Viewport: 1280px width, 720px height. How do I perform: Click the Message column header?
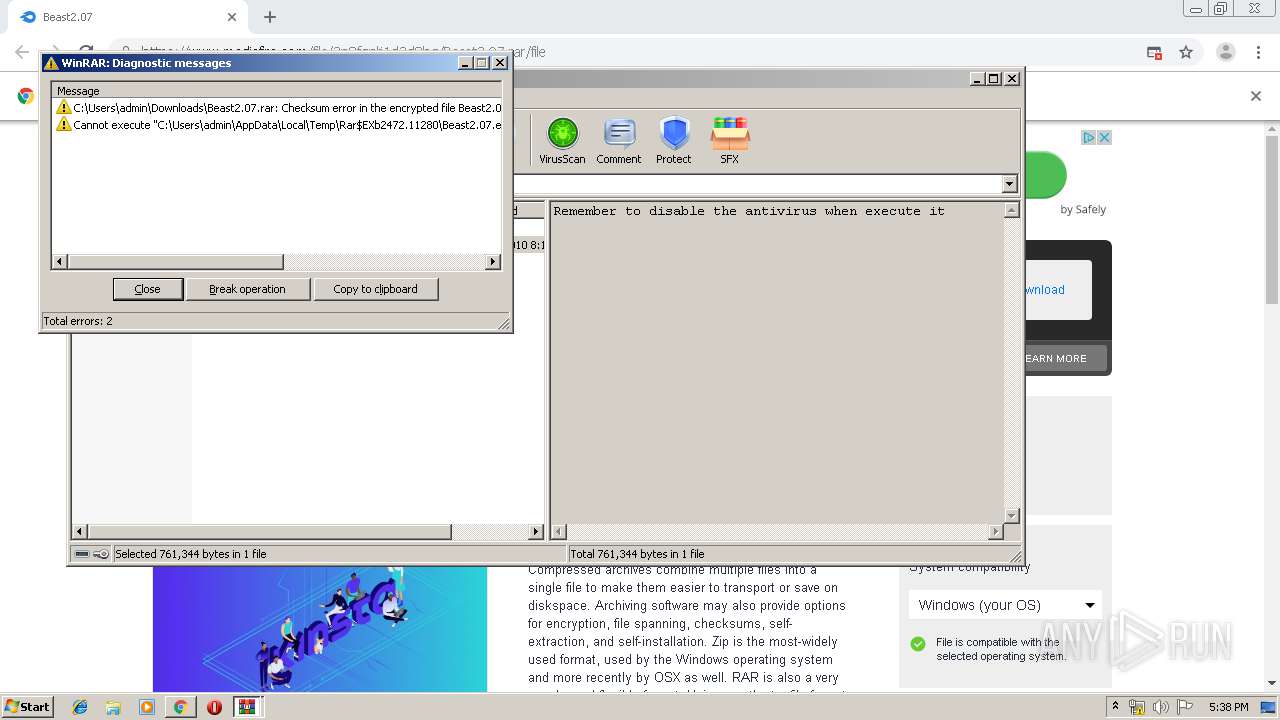(x=277, y=91)
